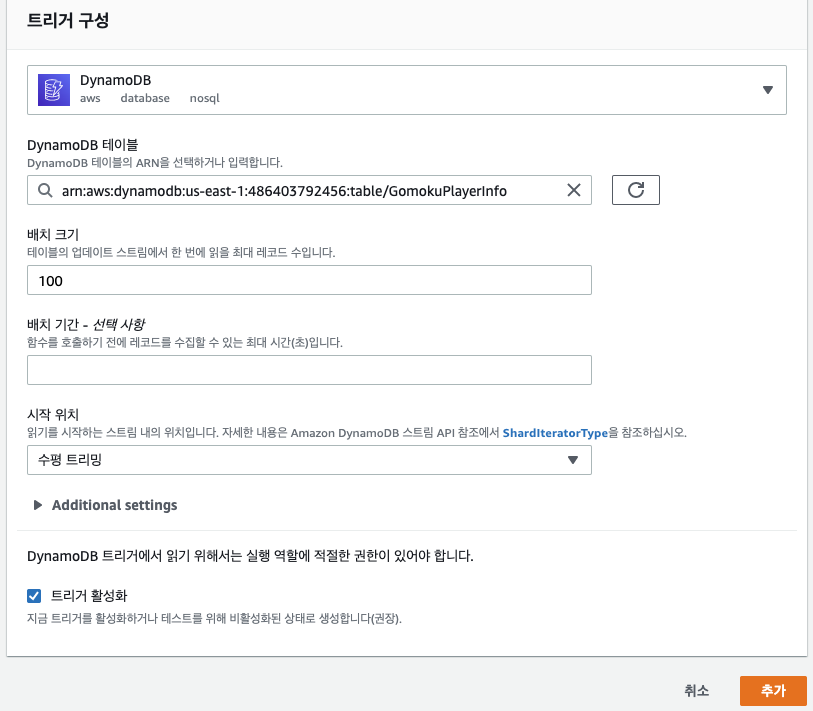Image resolution: width=813 pixels, height=711 pixels.
Task: Click the orange 추가 button
Action: click(773, 690)
